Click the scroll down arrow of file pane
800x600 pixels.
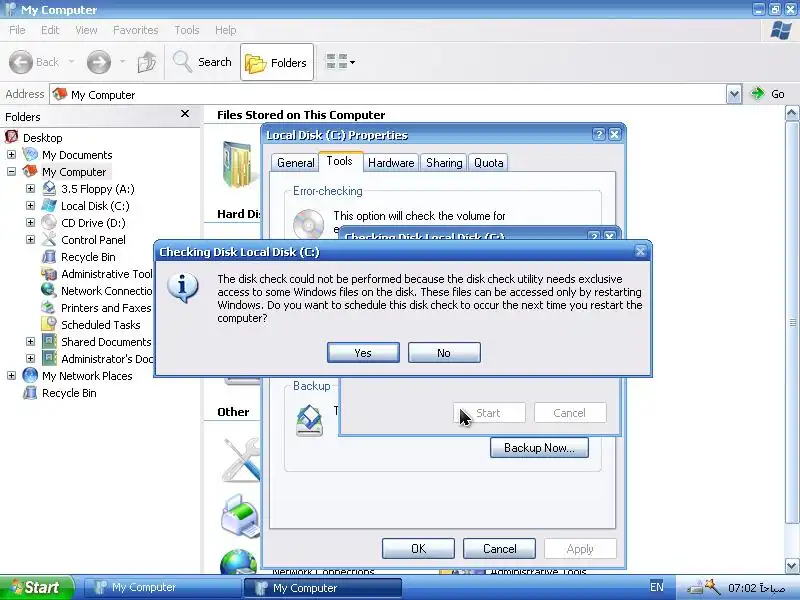pyautogui.click(x=792, y=565)
